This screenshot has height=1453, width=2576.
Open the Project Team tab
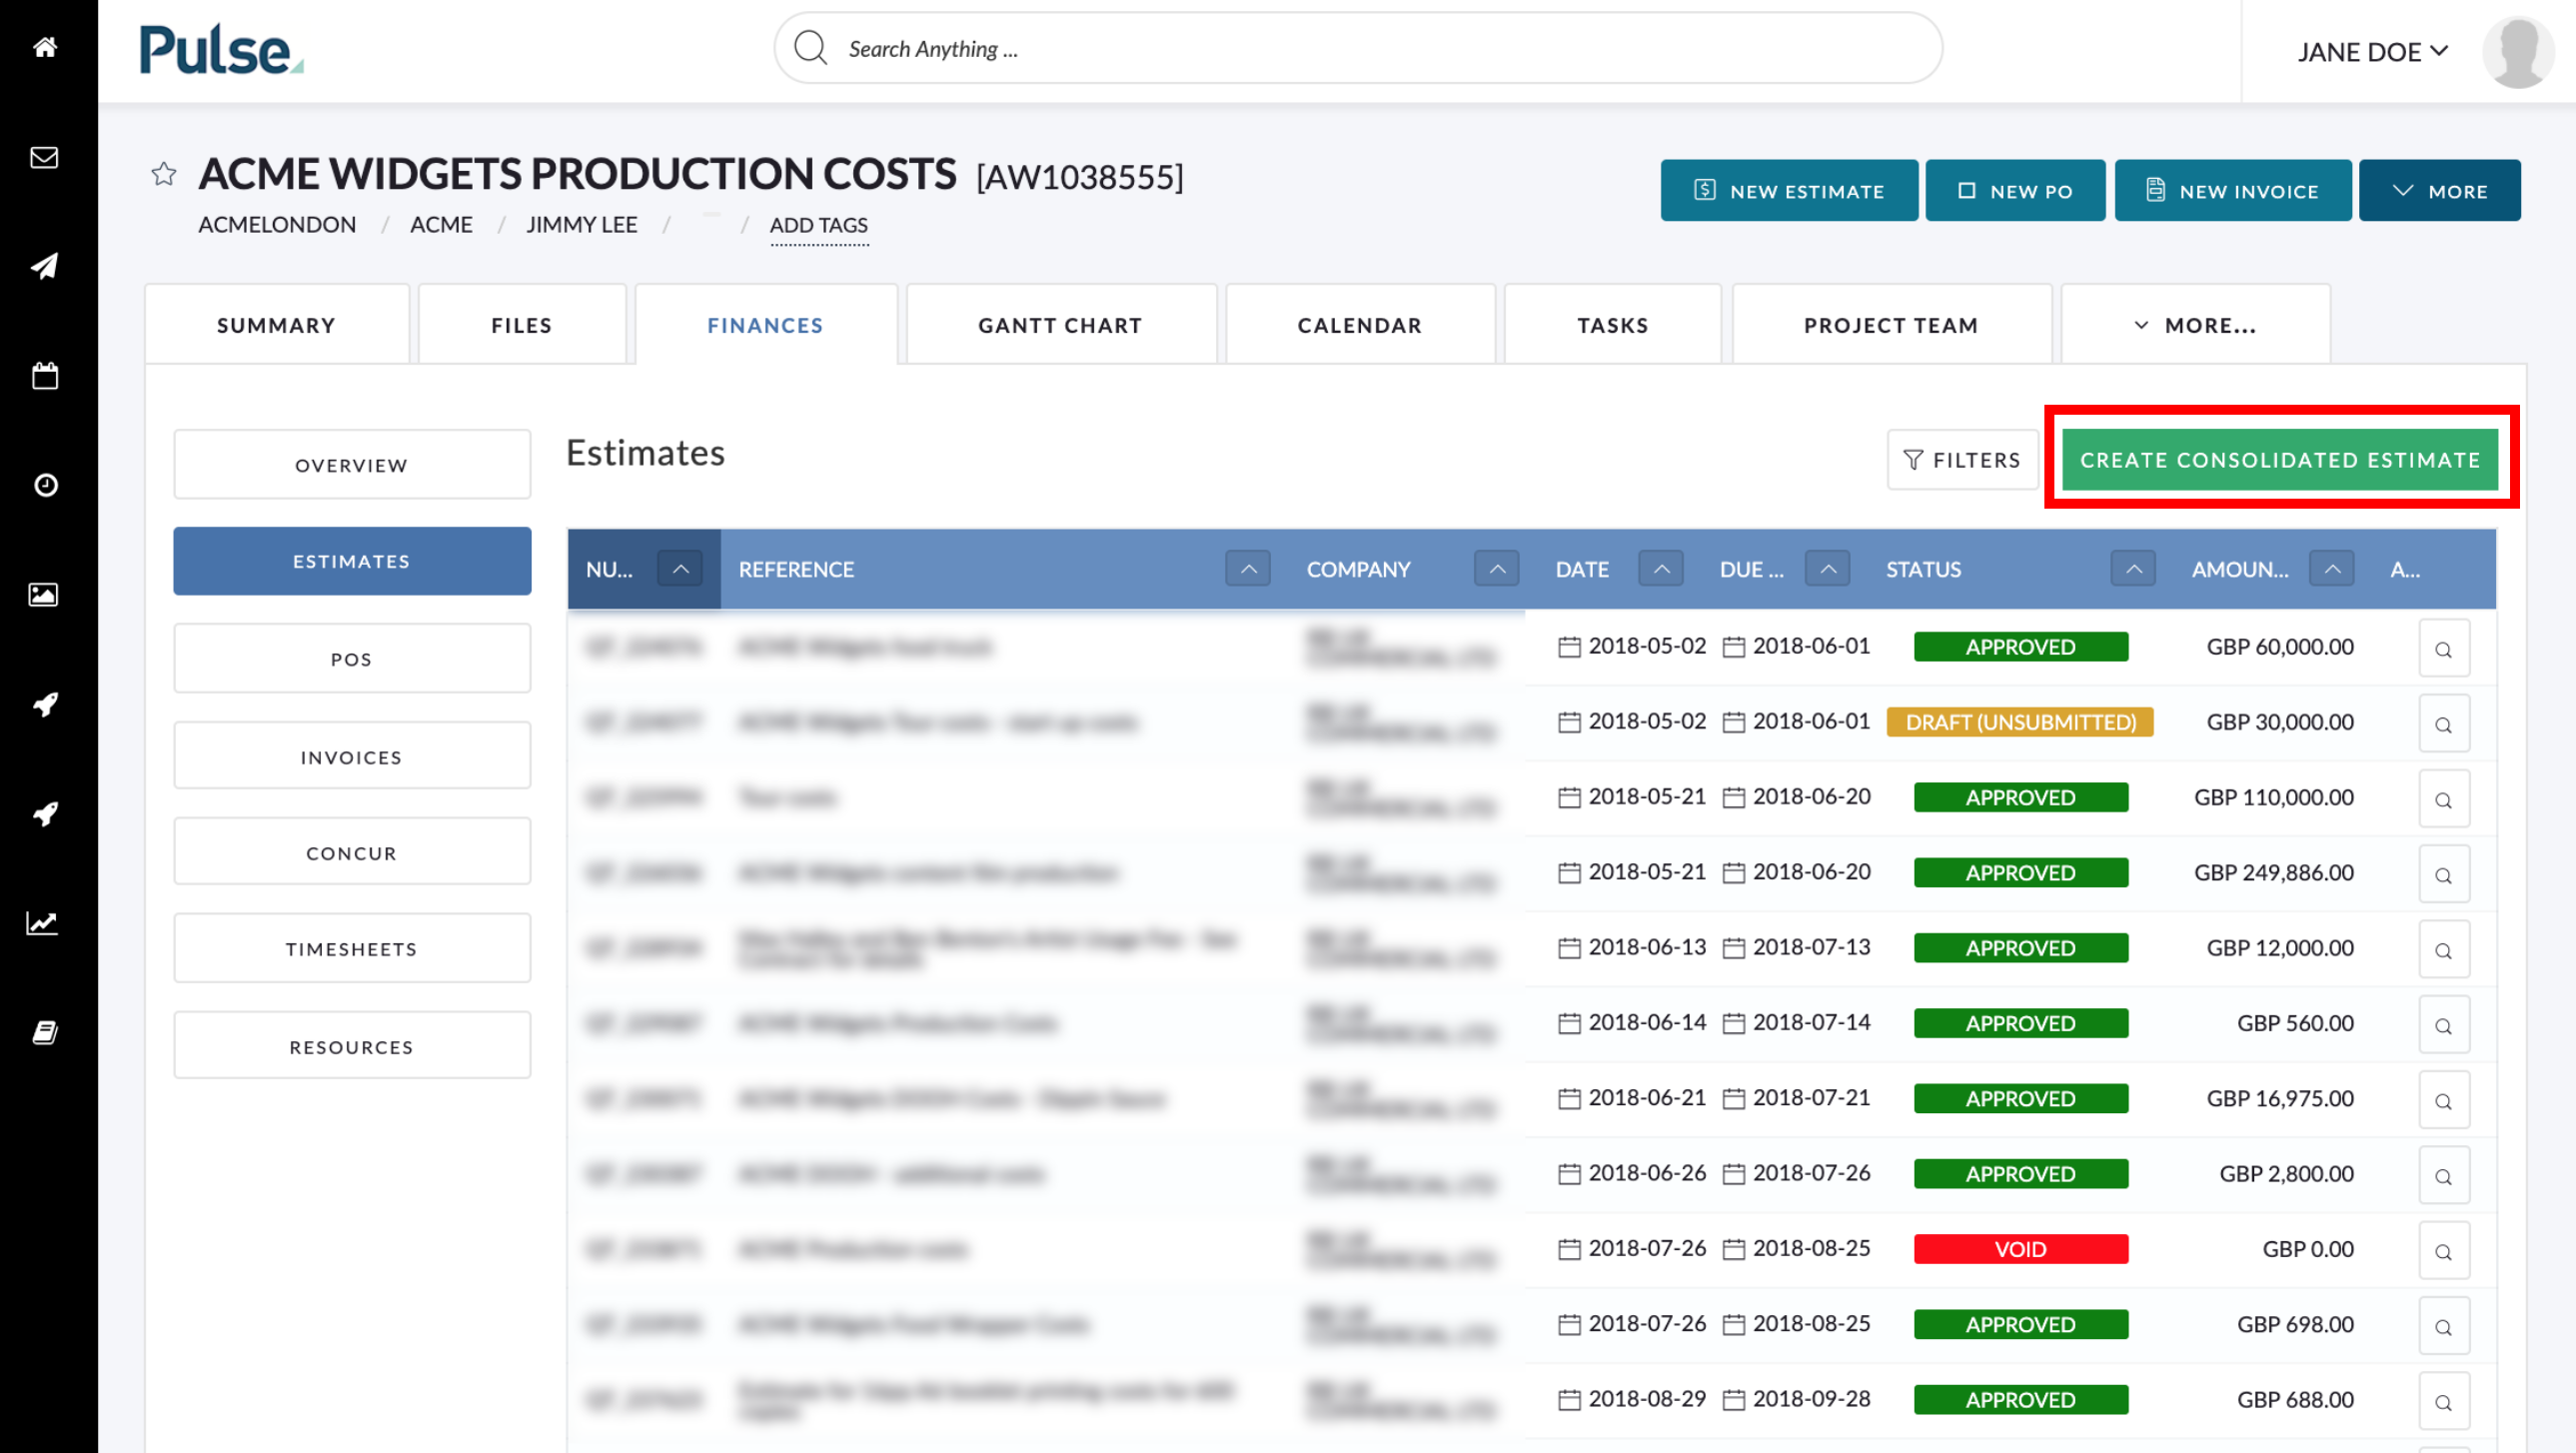pos(1892,325)
